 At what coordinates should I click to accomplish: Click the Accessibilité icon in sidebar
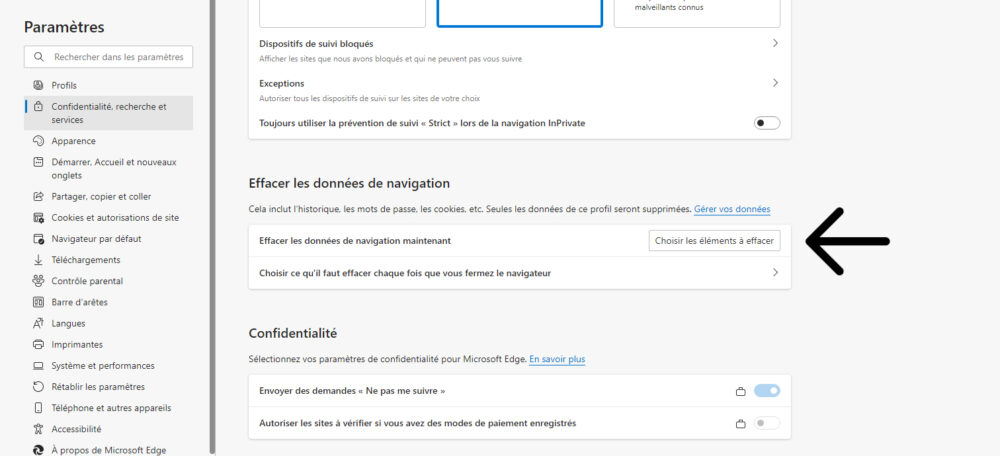coord(38,429)
